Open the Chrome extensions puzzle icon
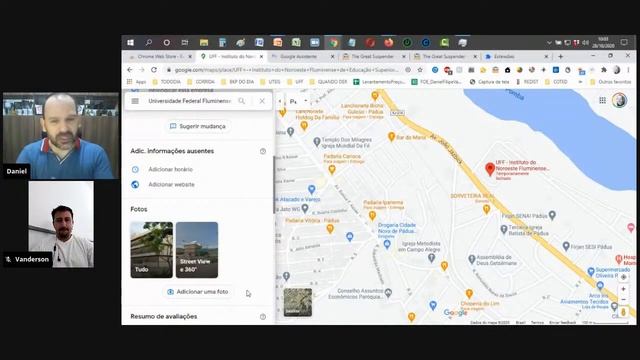Viewport: 640px width, 360px height. coord(604,70)
